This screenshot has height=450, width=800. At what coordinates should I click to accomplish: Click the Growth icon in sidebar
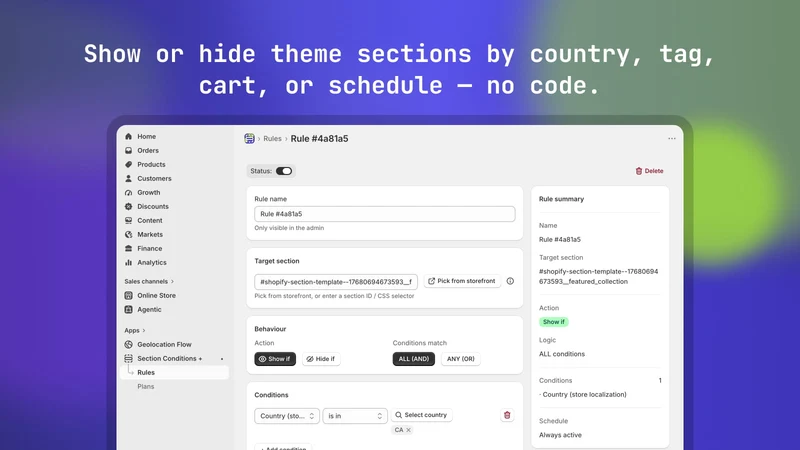(x=129, y=192)
